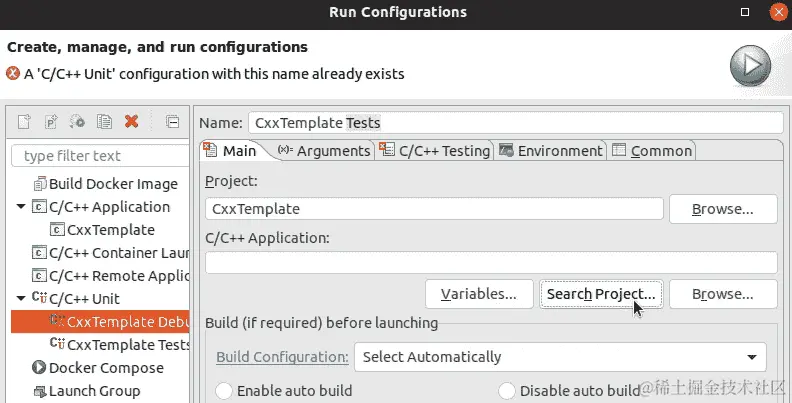792x403 pixels.
Task: Open the Arguments tab
Action: tap(324, 150)
